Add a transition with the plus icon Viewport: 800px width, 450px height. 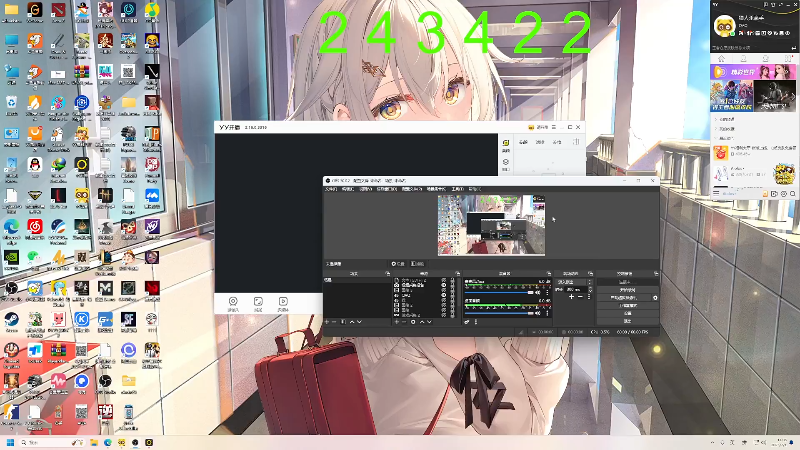(x=571, y=296)
